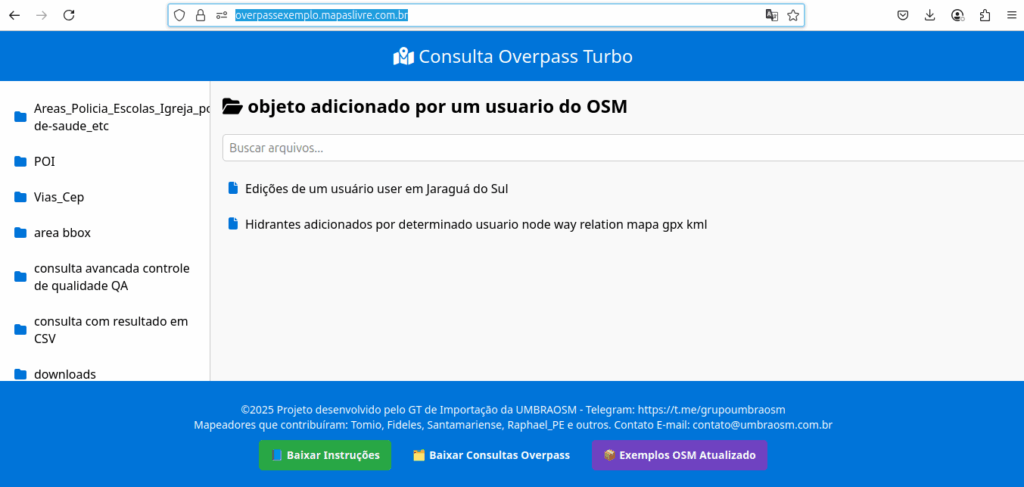Screen dimensions: 1024x487
Task: Click the browser address bar URL
Action: pyautogui.click(x=322, y=16)
